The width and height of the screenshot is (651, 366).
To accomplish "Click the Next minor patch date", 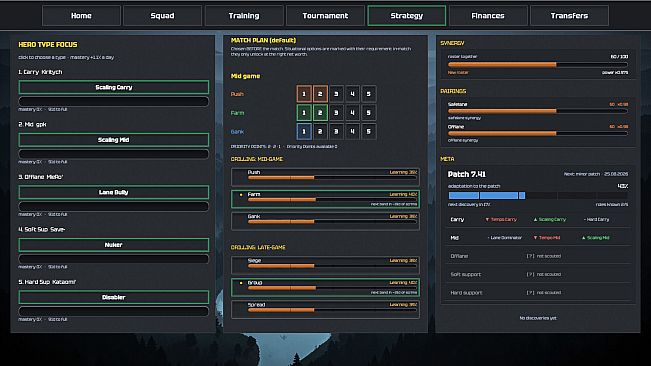I will [x=596, y=174].
